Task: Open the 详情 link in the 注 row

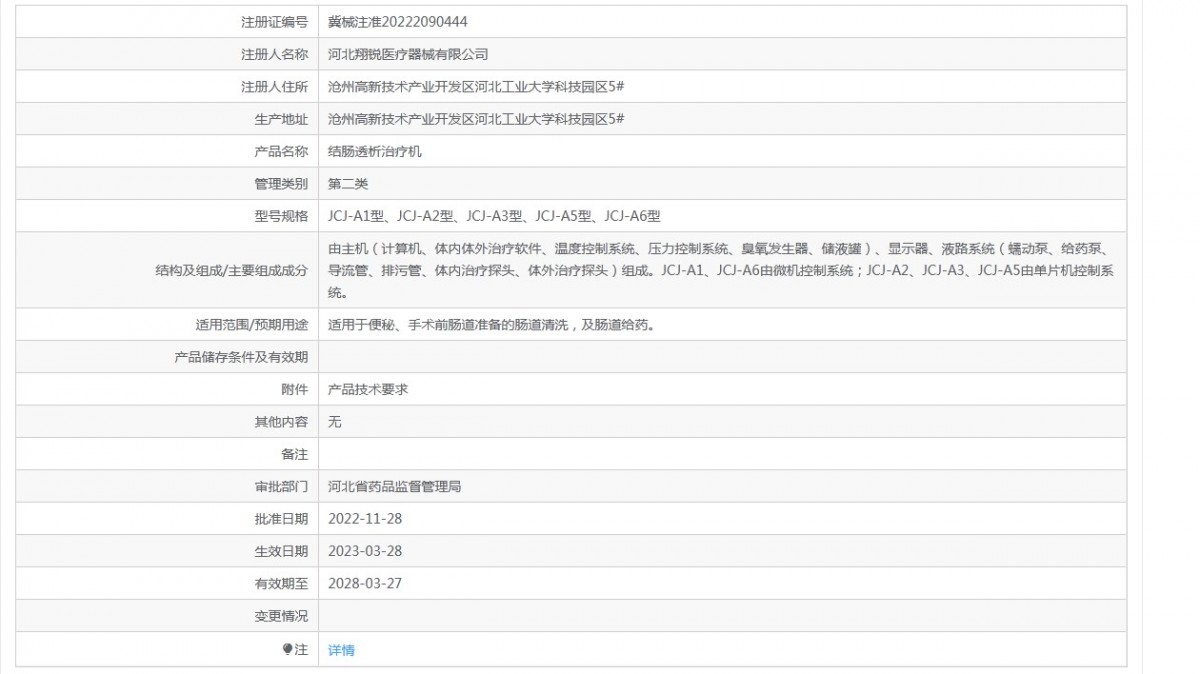Action: click(341, 650)
